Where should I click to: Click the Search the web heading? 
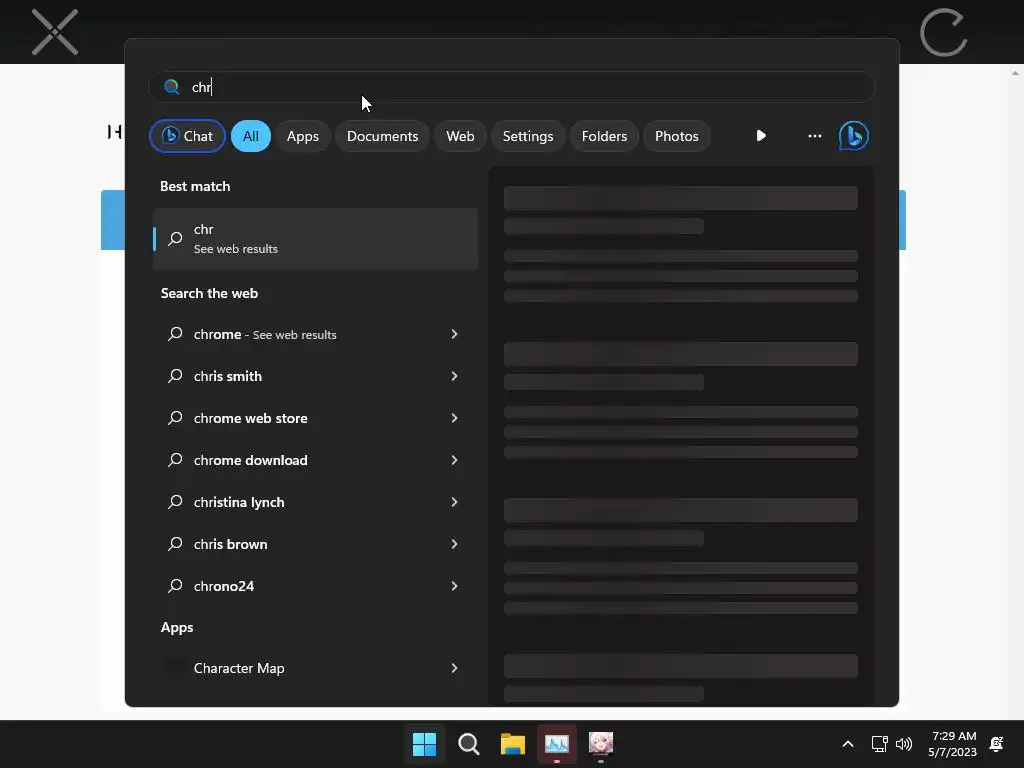tap(209, 293)
